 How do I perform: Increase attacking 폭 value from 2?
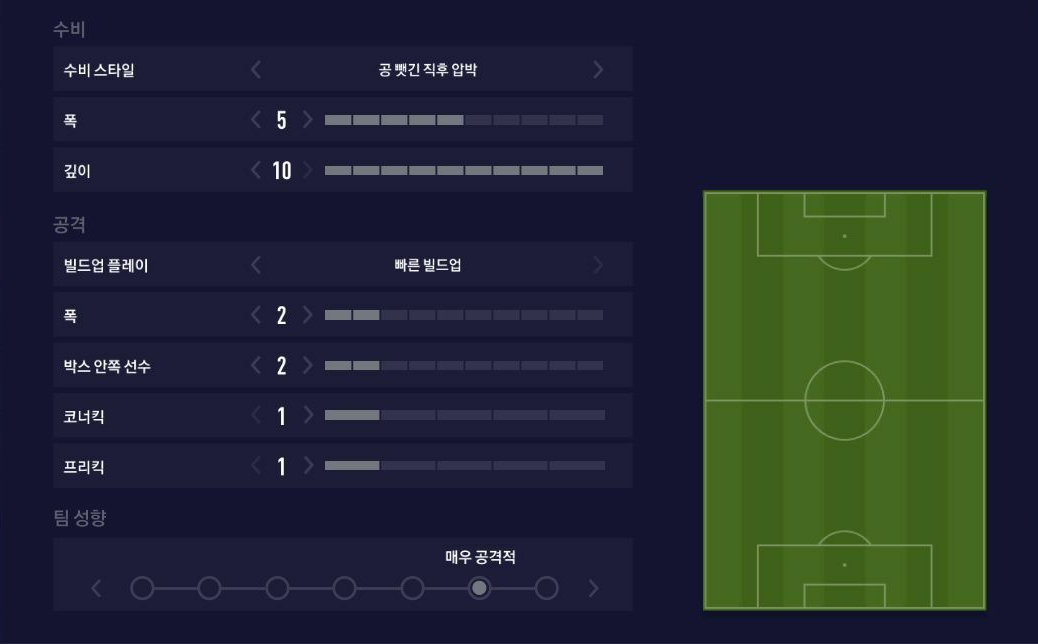(x=308, y=316)
